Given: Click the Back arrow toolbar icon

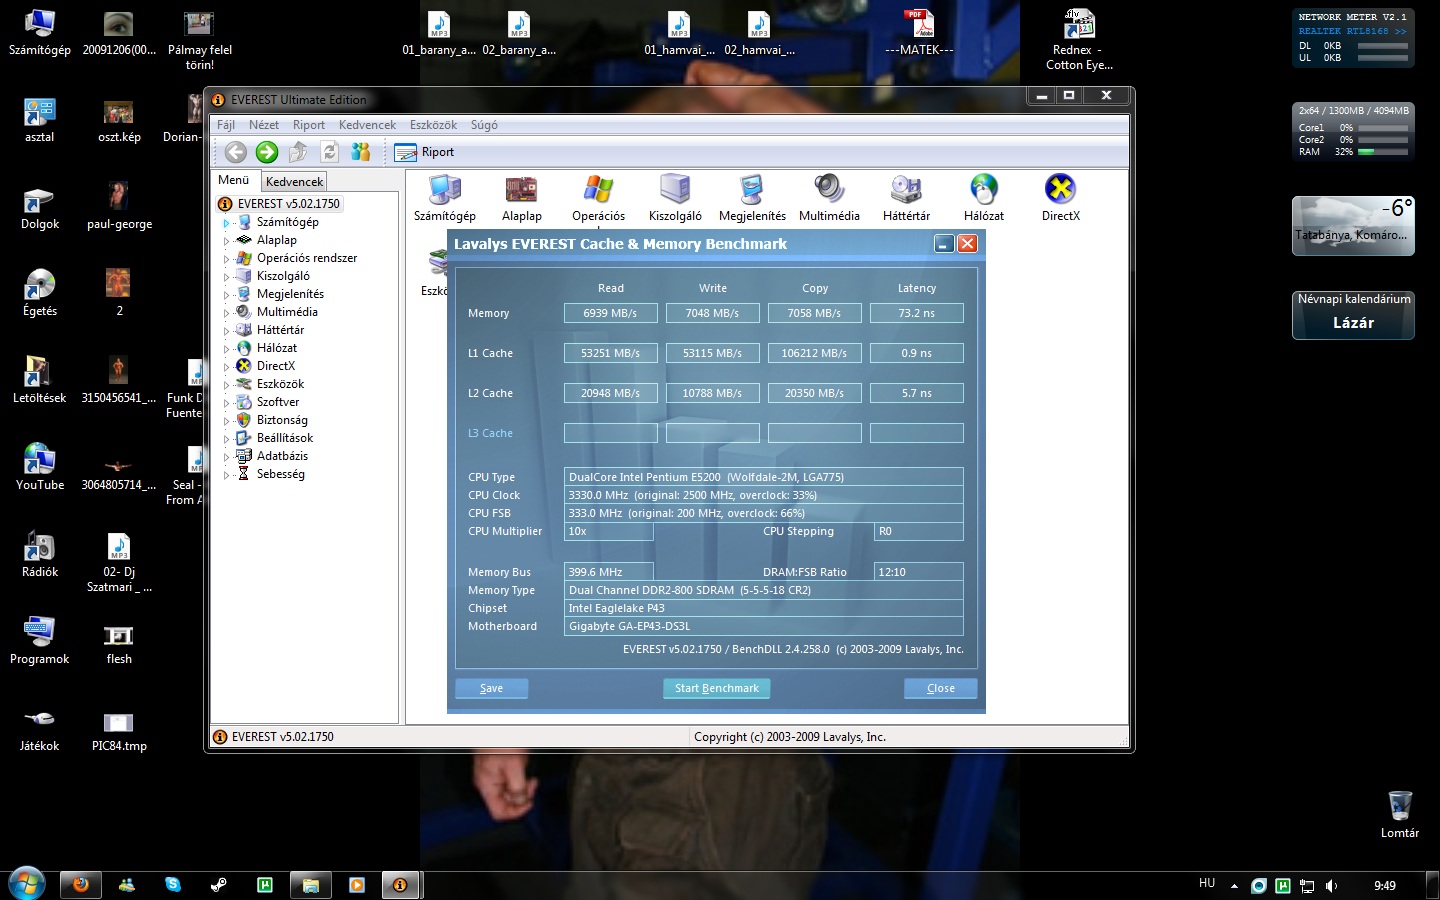Looking at the screenshot, I should coord(236,152).
